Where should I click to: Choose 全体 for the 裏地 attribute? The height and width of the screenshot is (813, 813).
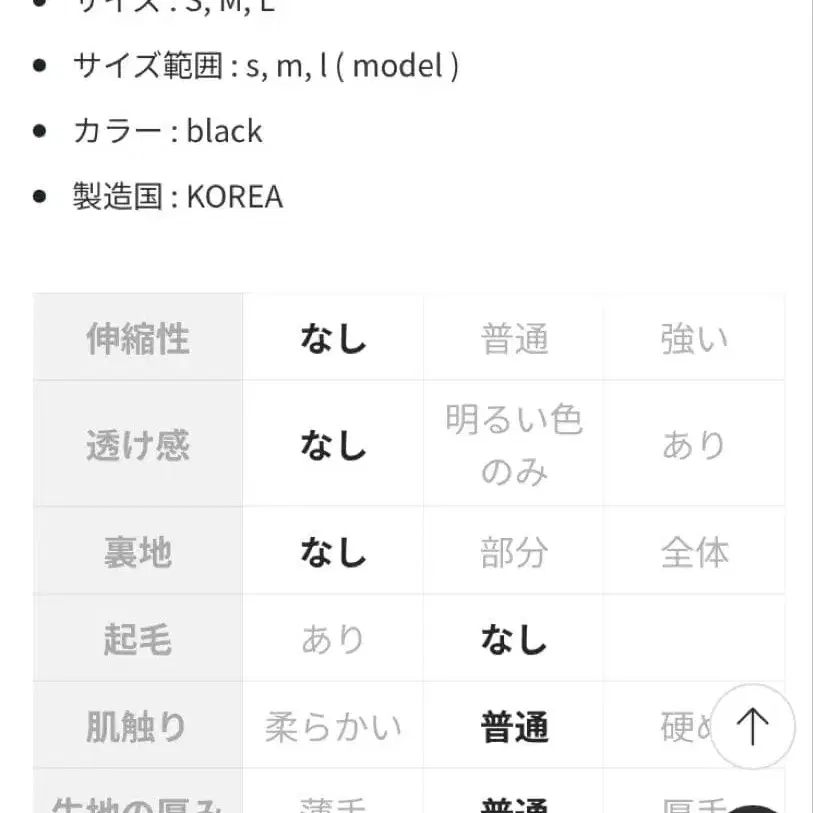(694, 551)
